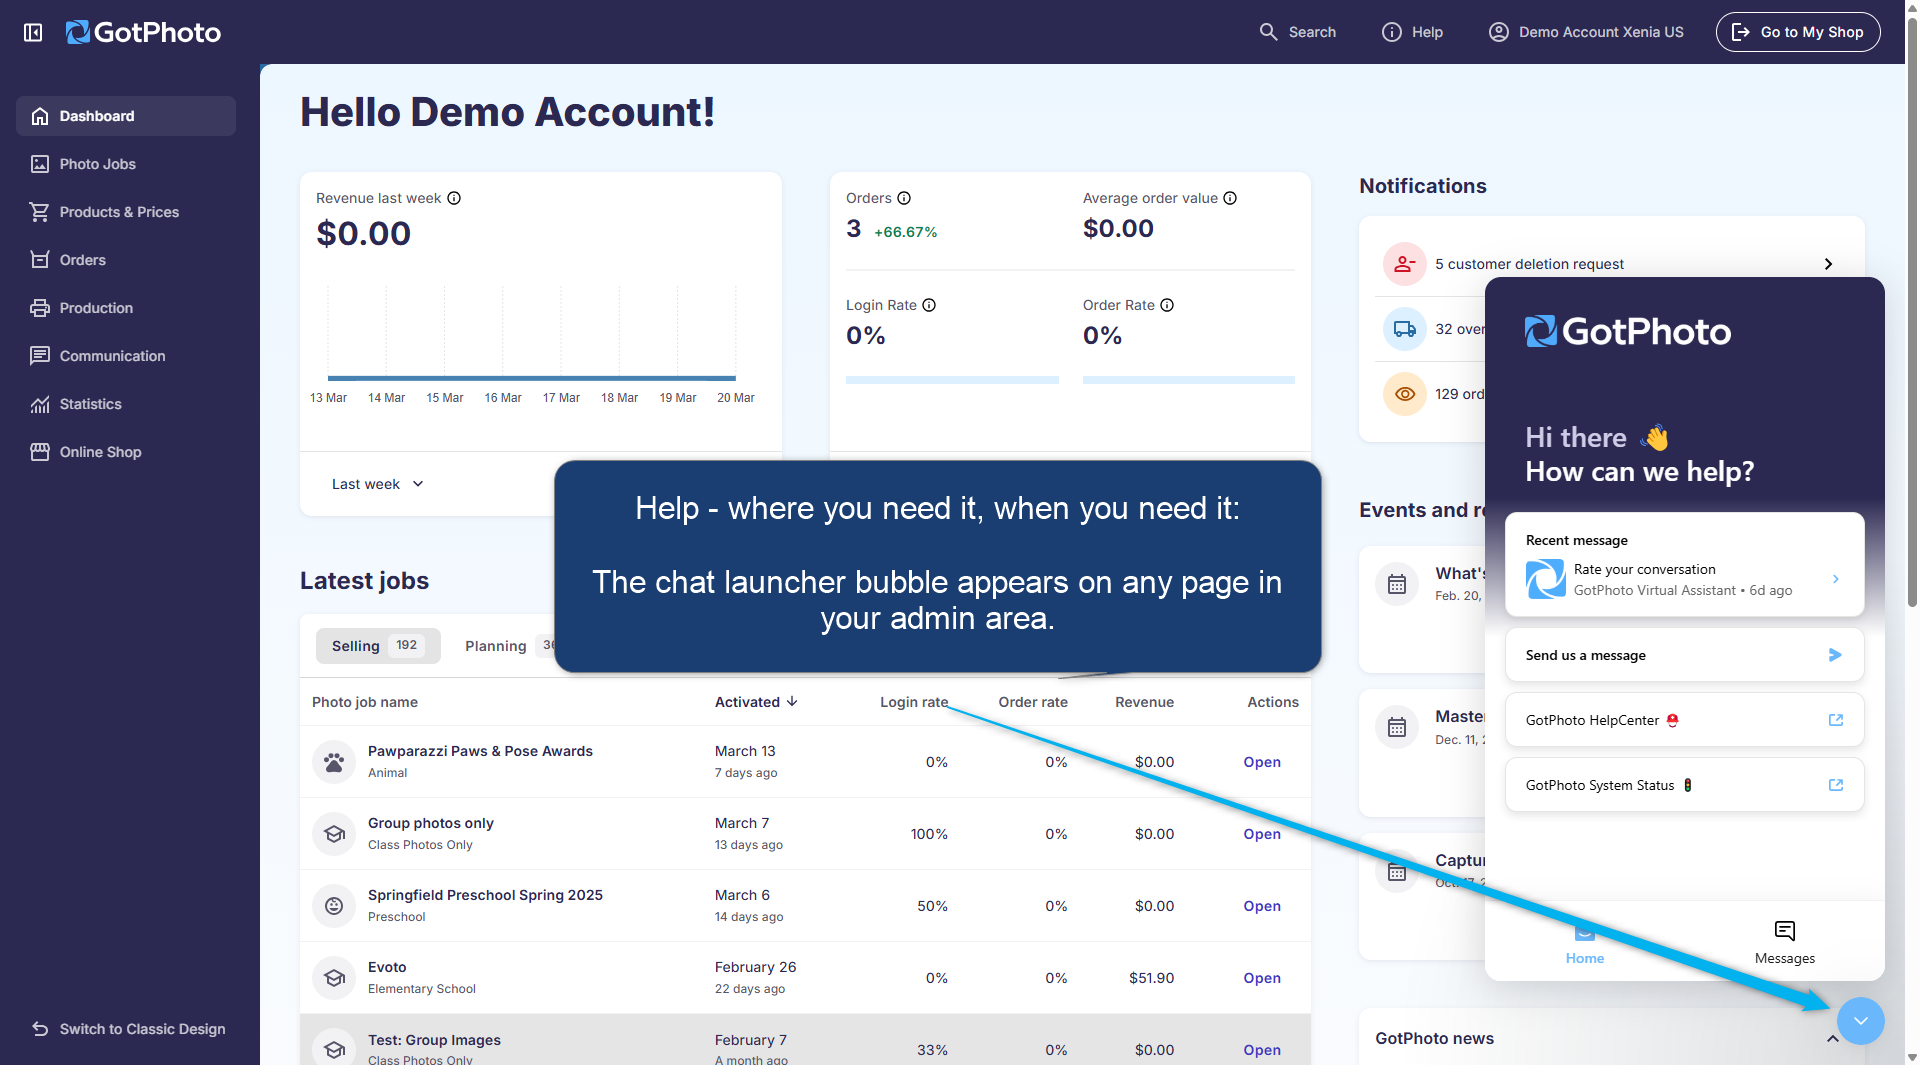
Task: Open Photo Jobs in the sidebar
Action: click(126, 164)
